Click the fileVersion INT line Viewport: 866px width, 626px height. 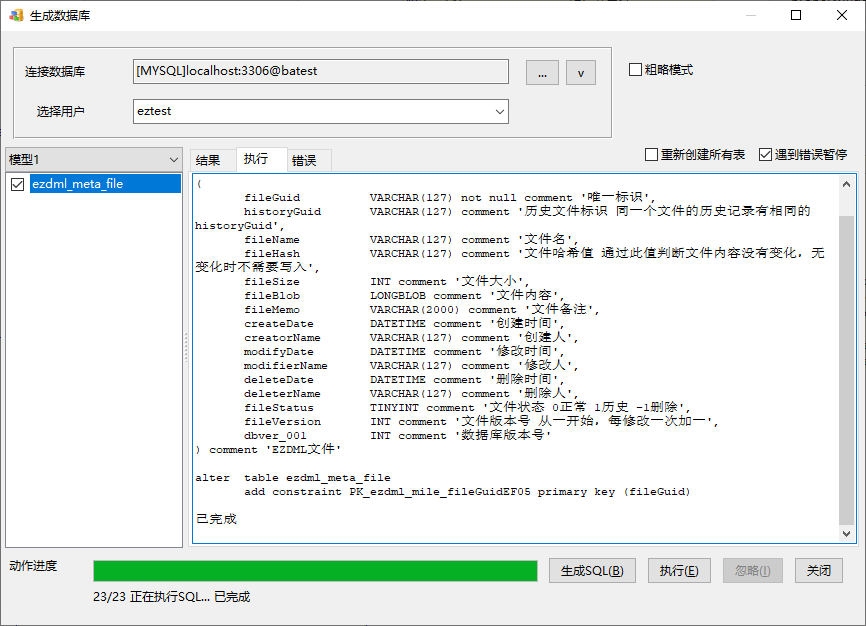(x=481, y=421)
